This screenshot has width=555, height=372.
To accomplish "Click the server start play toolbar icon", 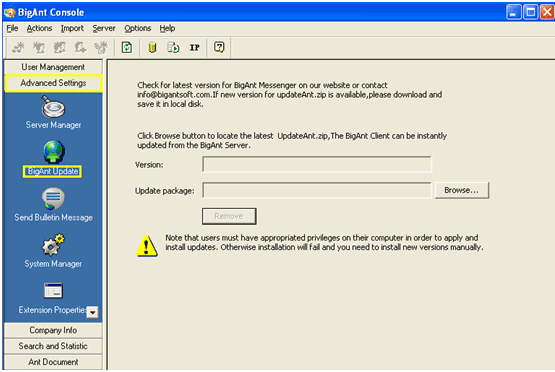I will coord(173,47).
